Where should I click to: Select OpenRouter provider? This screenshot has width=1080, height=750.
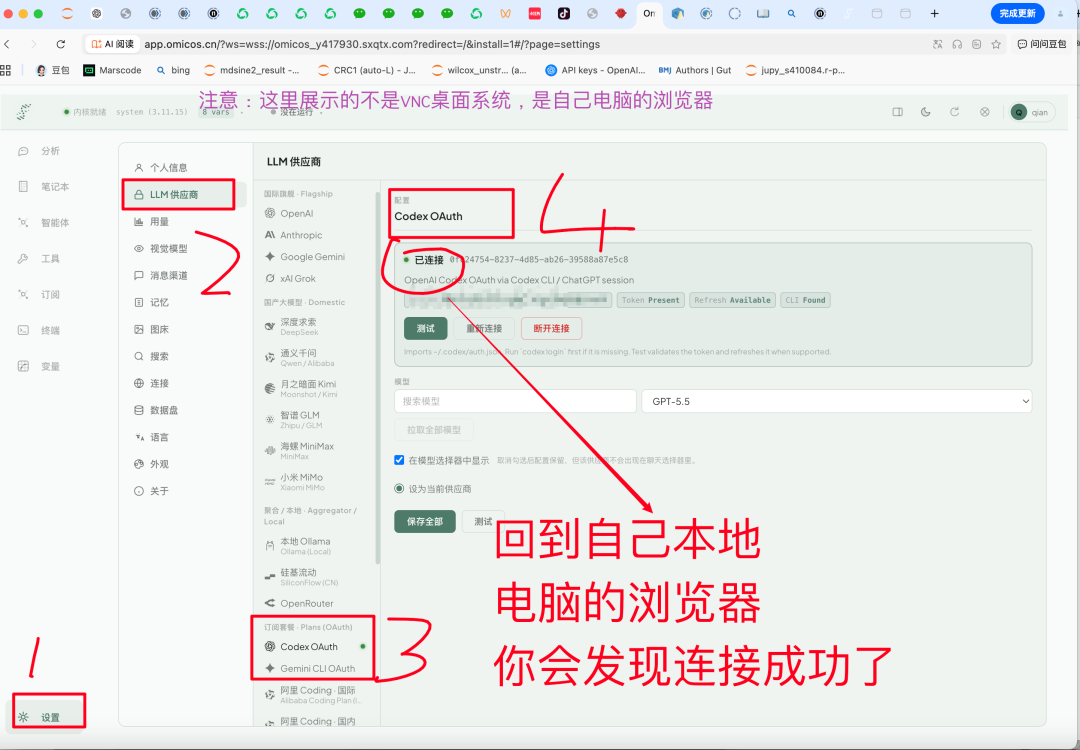(300, 603)
